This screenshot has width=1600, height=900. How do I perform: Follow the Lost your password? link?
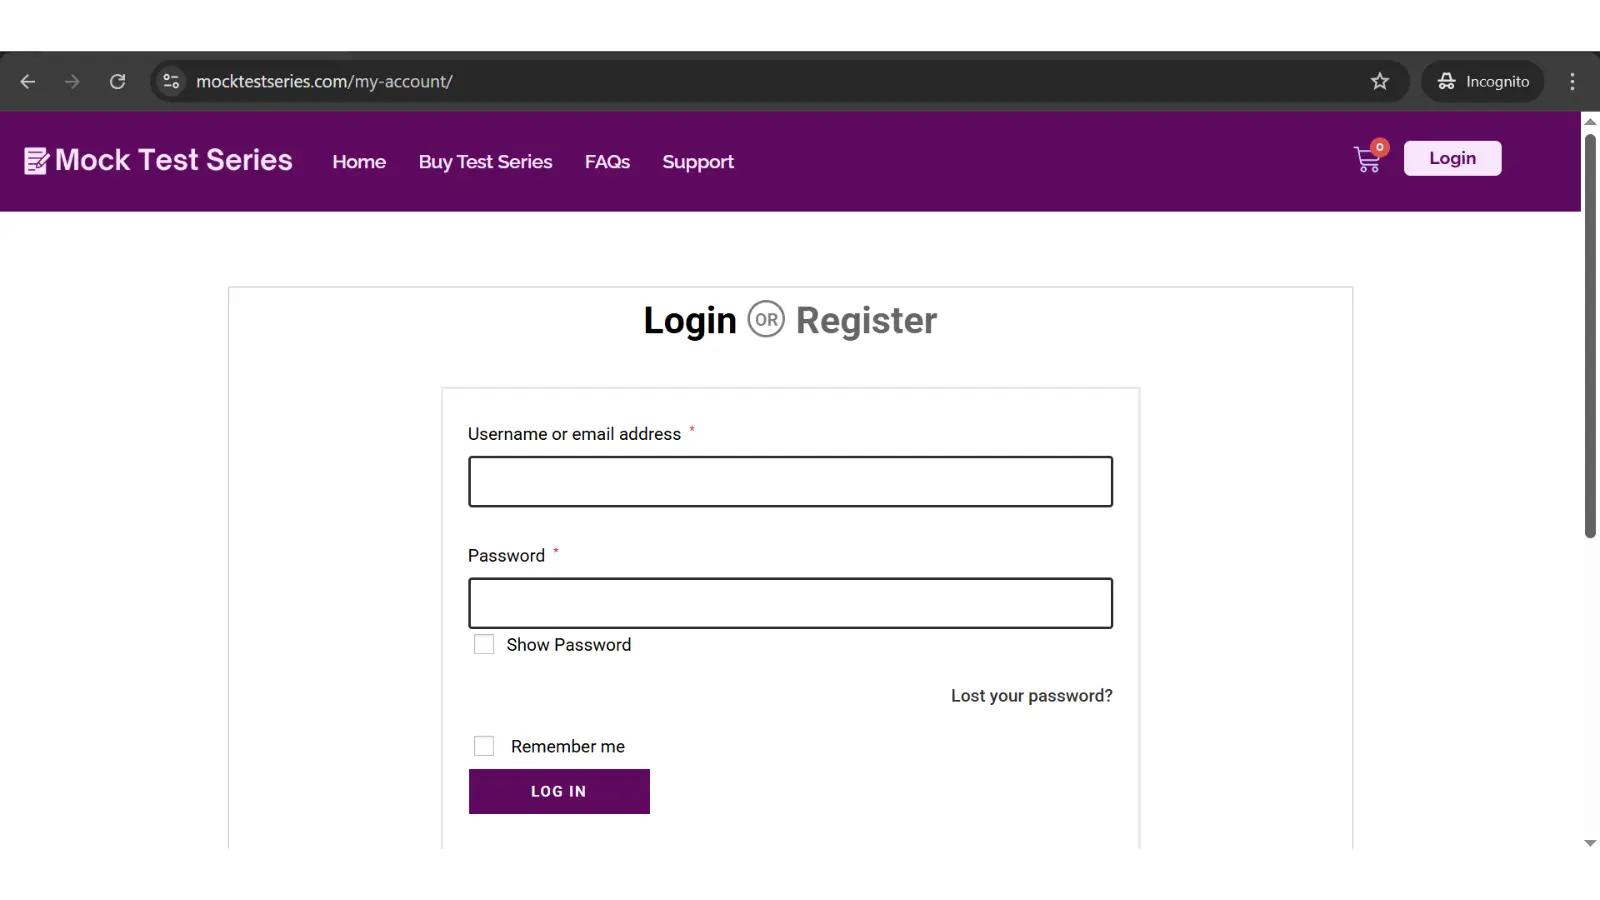point(1031,696)
